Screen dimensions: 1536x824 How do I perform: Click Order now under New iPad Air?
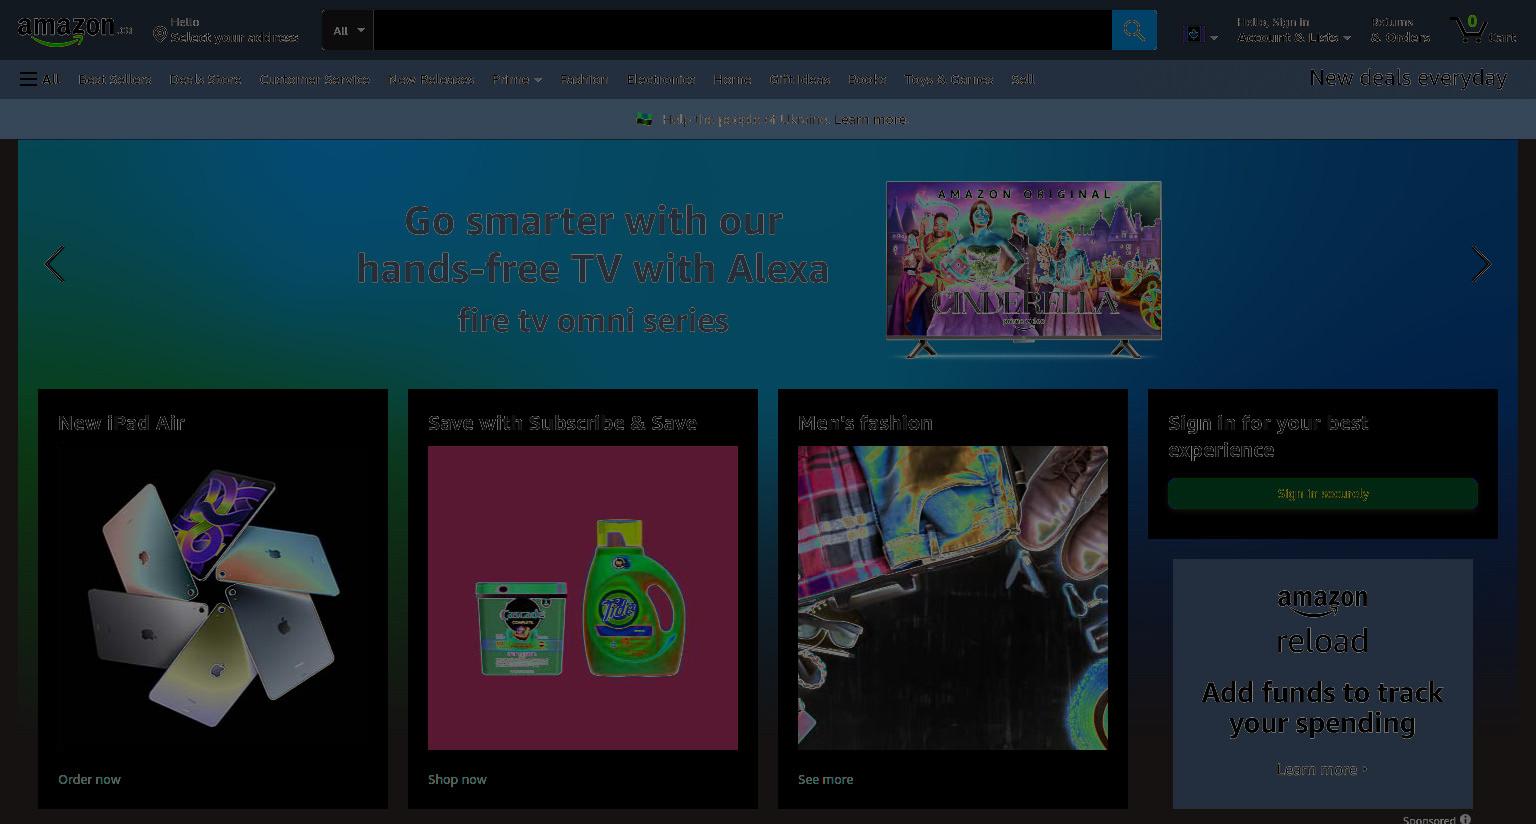(x=89, y=779)
